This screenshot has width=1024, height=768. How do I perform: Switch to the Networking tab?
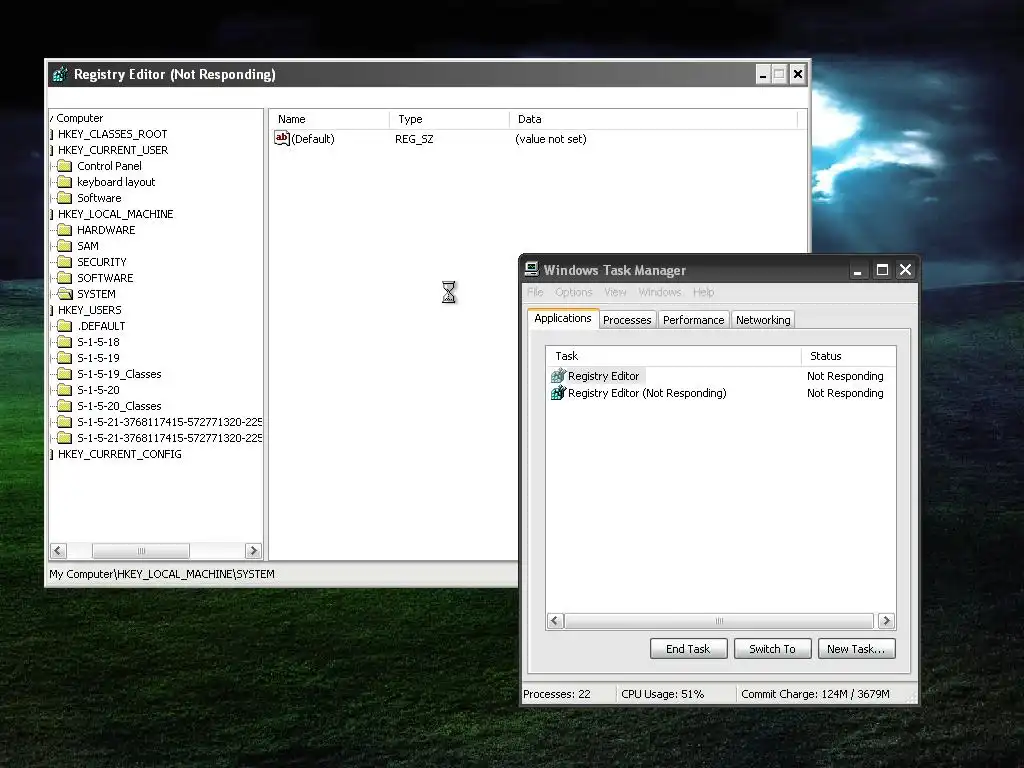(763, 320)
